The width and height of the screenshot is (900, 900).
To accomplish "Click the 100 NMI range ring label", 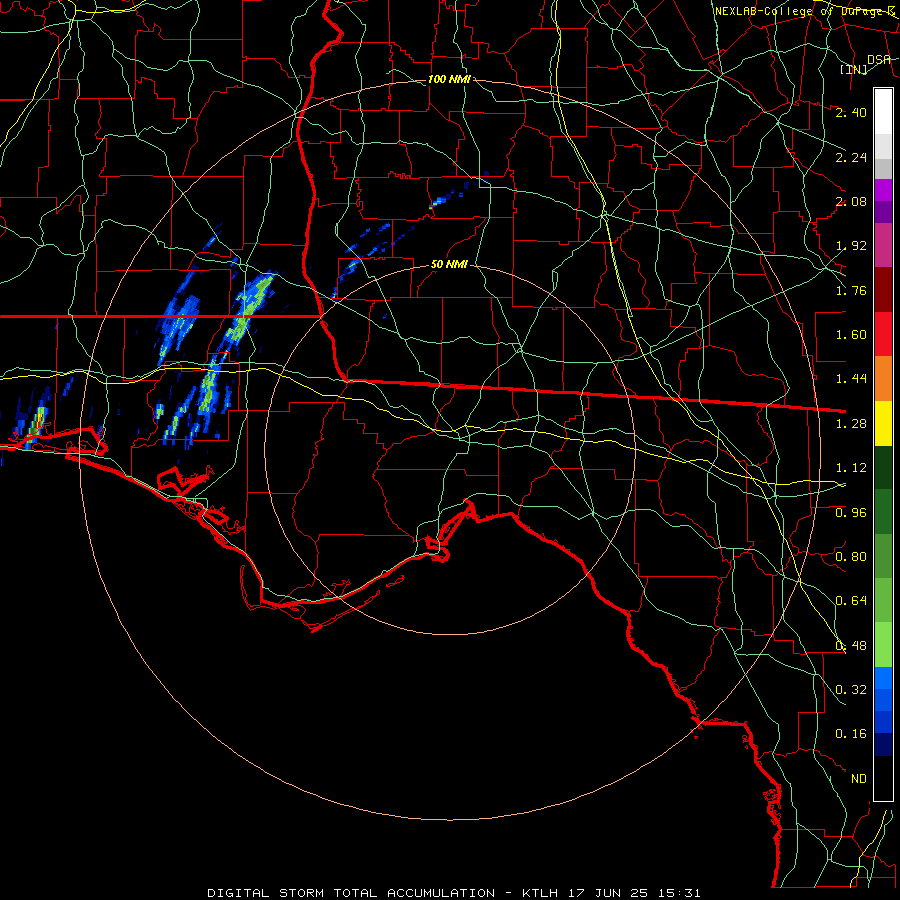I will point(449,79).
